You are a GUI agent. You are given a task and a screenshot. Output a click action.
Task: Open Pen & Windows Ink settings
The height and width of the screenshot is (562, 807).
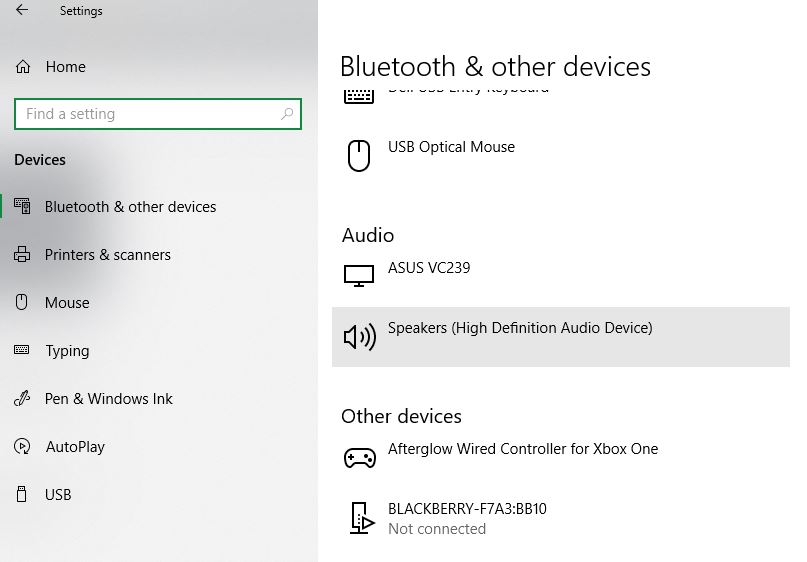pos(108,399)
